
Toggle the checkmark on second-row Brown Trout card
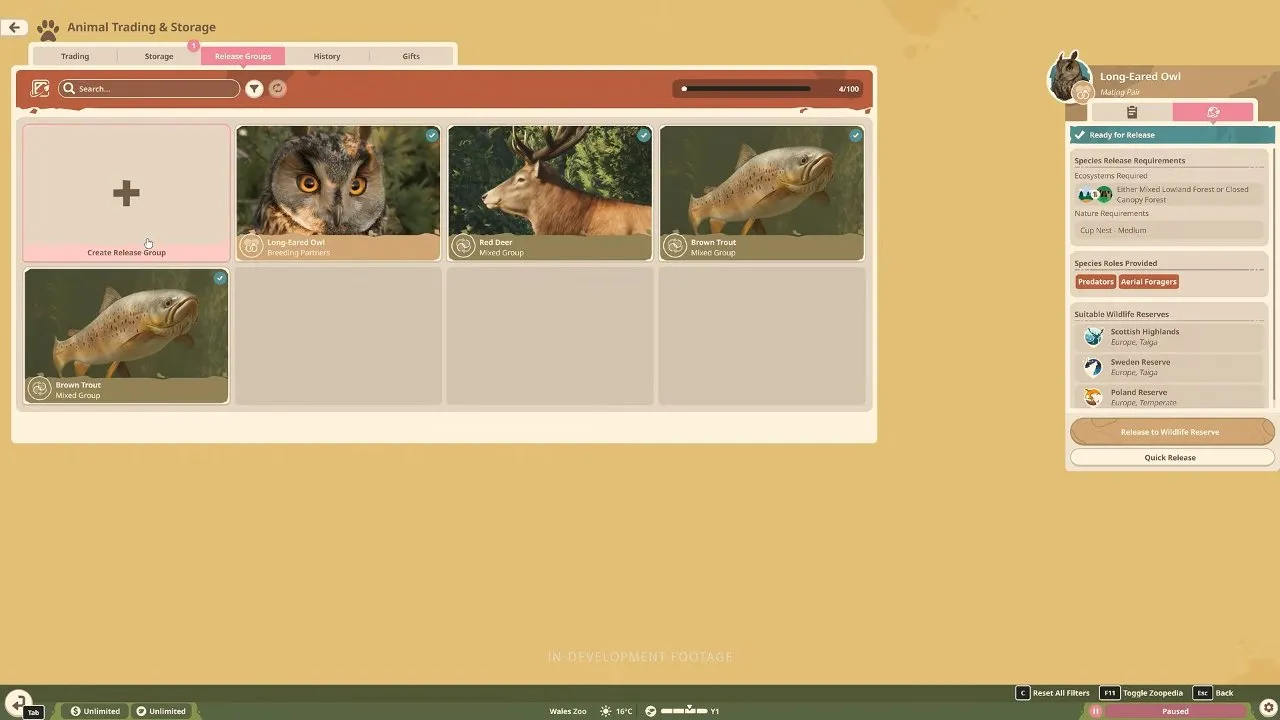[x=220, y=278]
